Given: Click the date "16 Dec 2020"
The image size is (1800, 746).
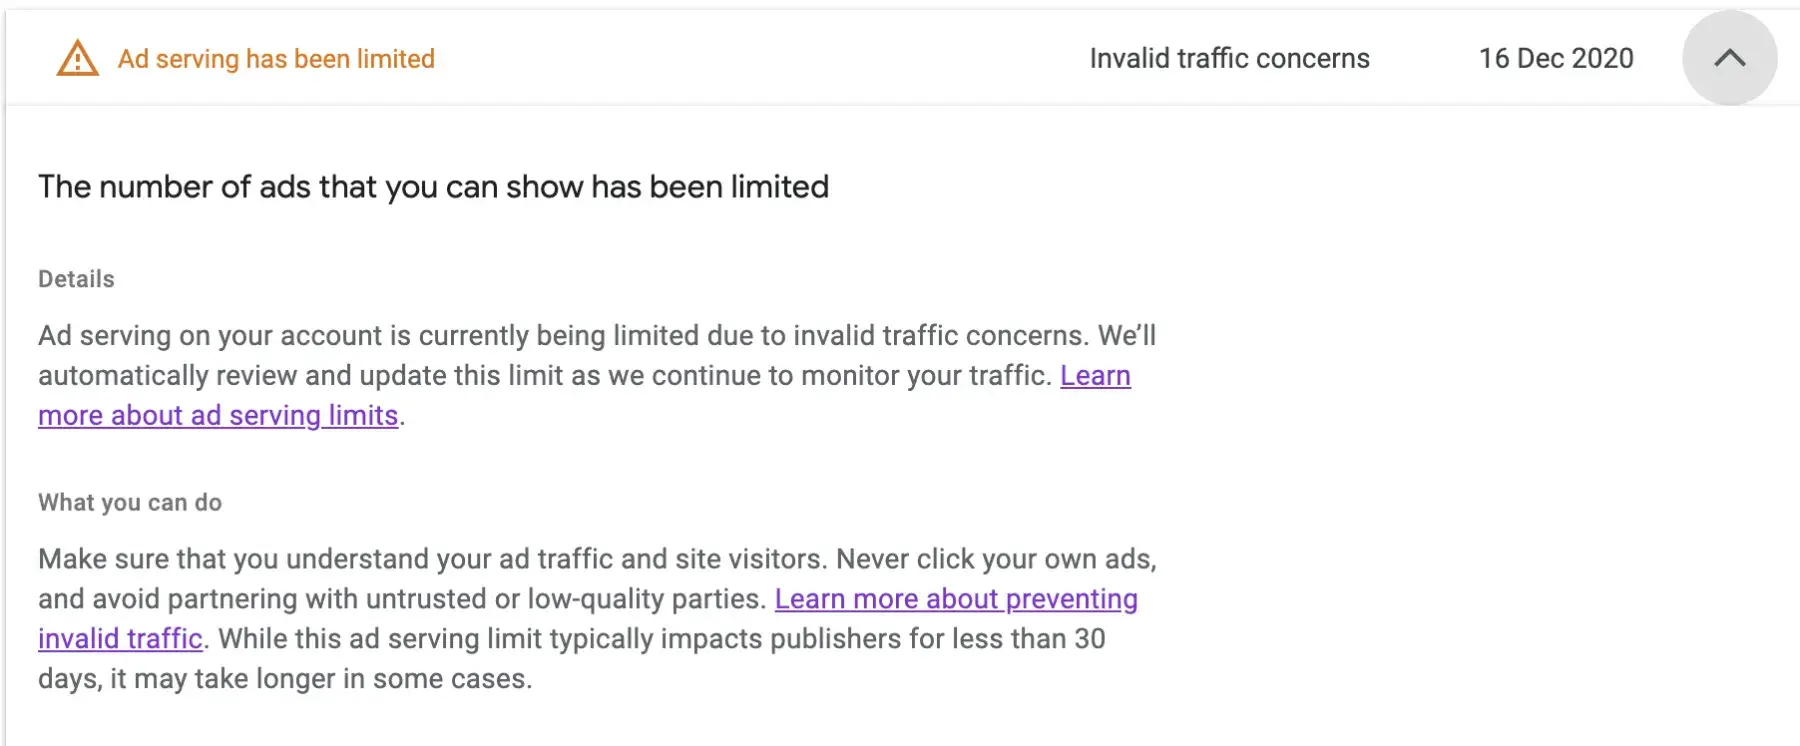Looking at the screenshot, I should (x=1556, y=59).
